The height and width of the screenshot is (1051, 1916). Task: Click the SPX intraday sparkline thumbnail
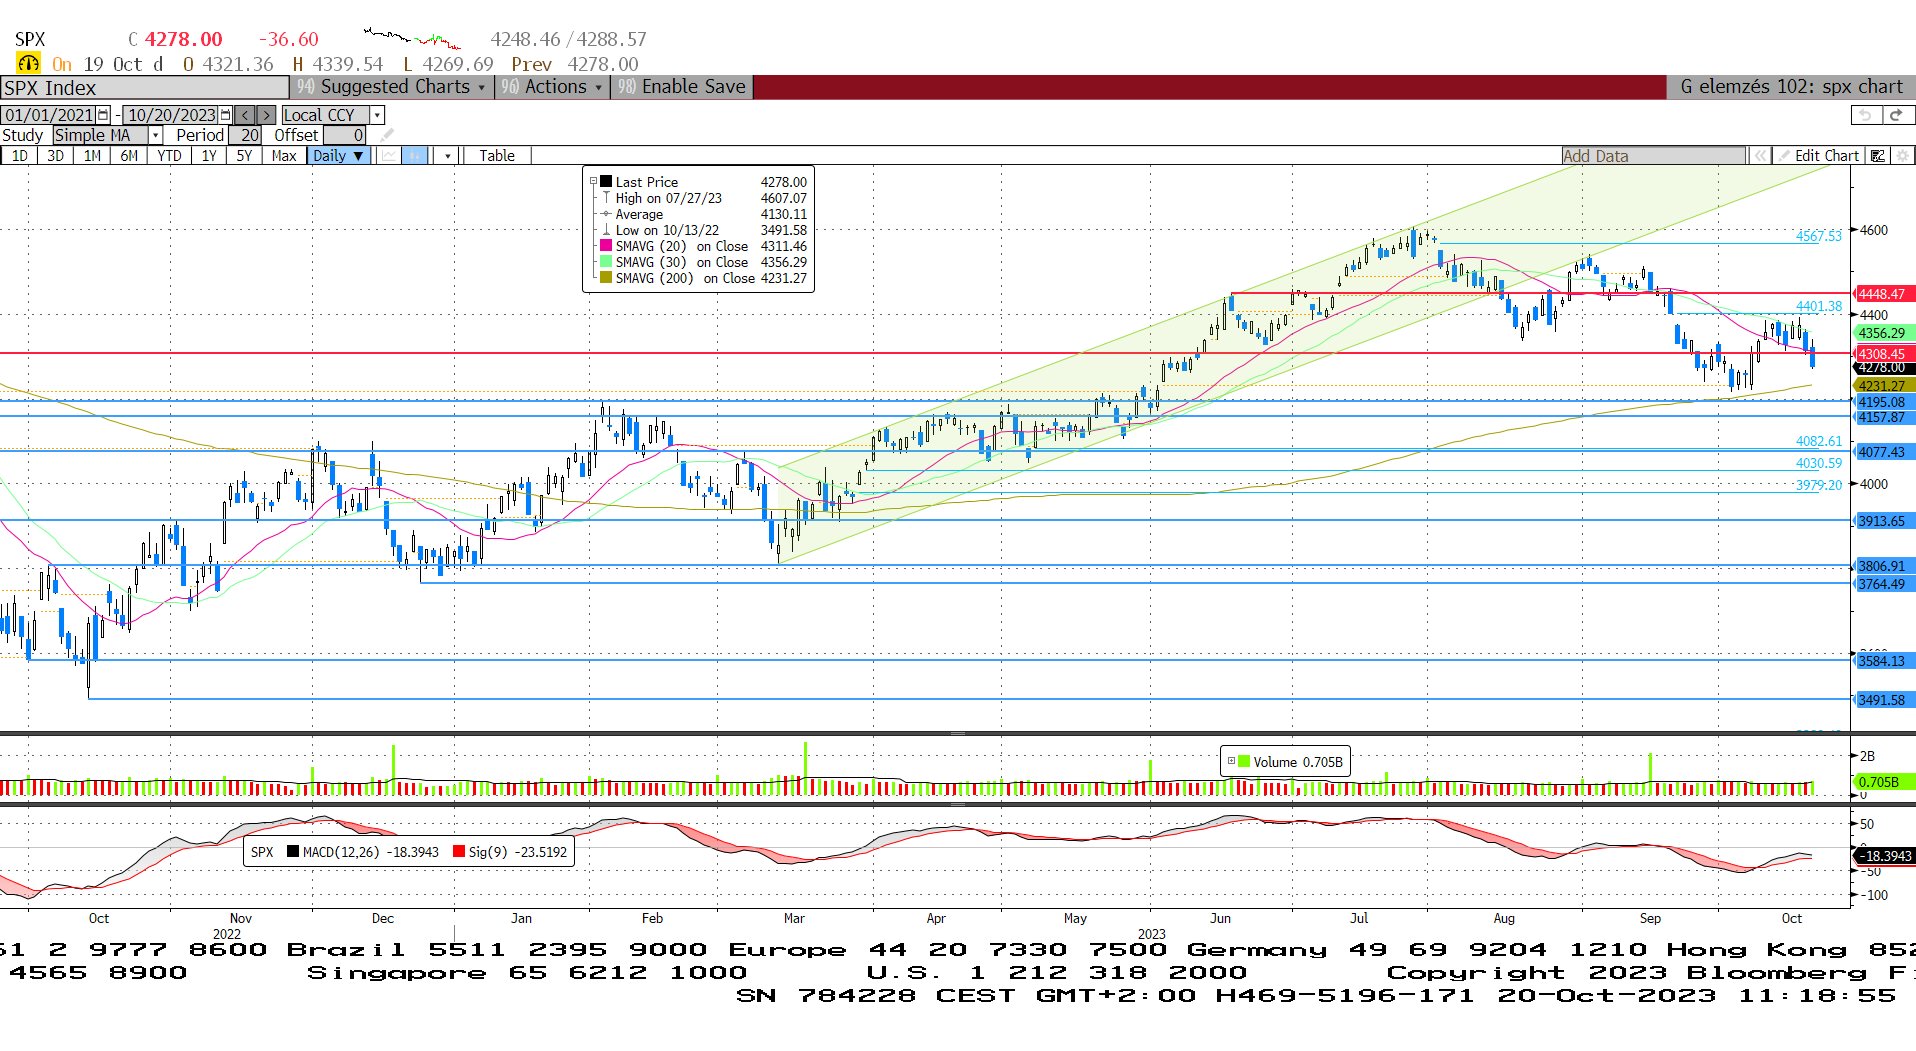click(x=412, y=39)
